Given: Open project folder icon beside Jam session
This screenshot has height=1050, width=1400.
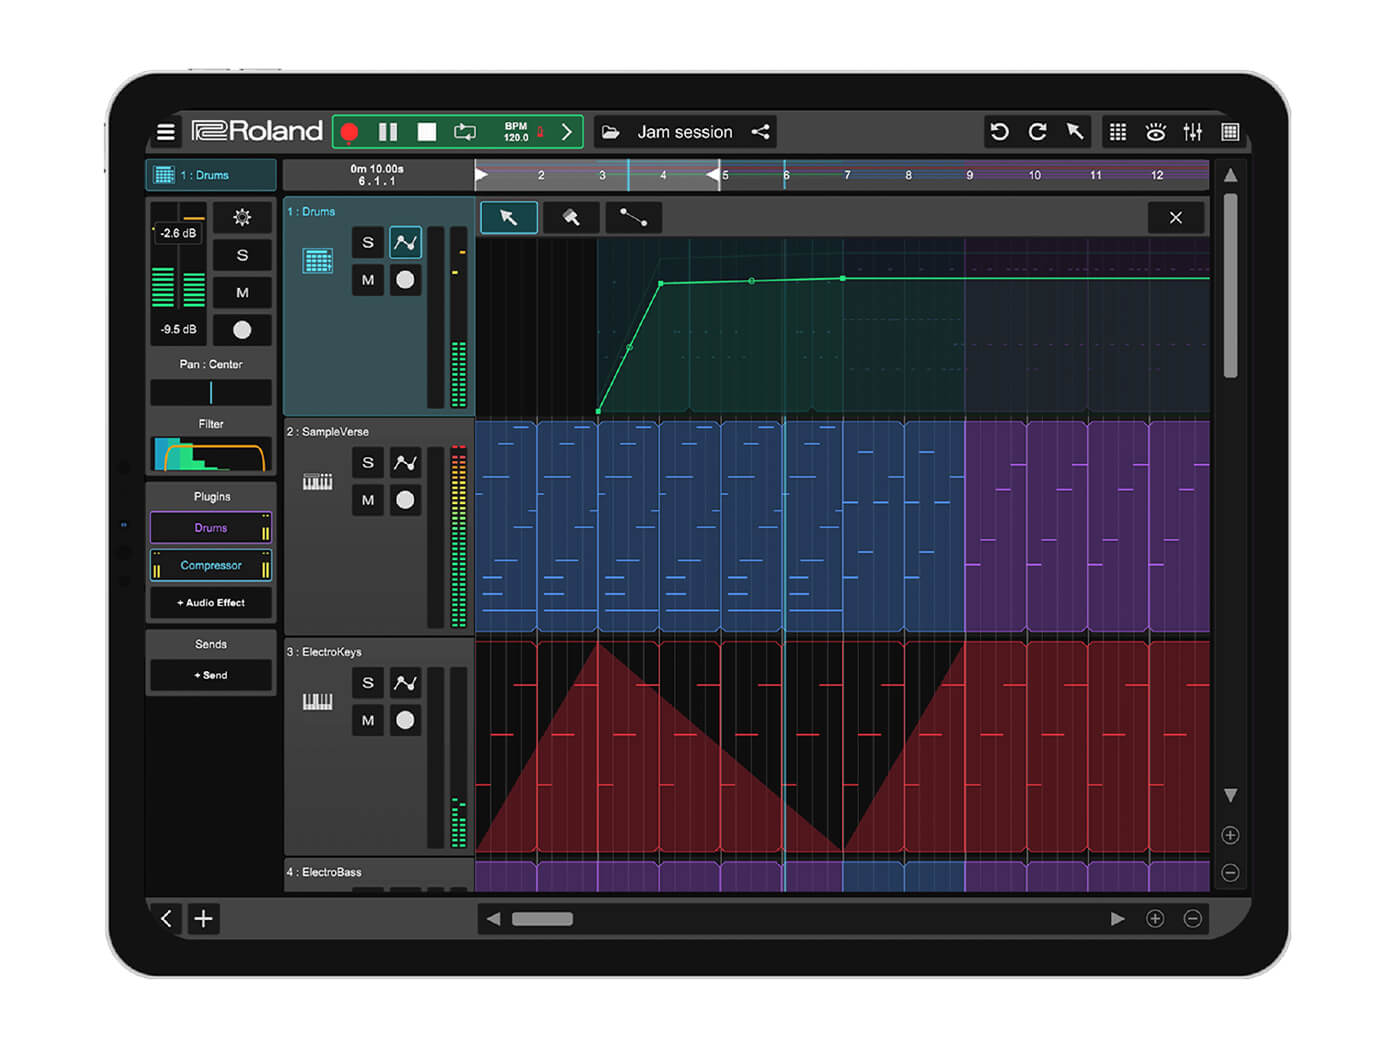Looking at the screenshot, I should pyautogui.click(x=611, y=132).
